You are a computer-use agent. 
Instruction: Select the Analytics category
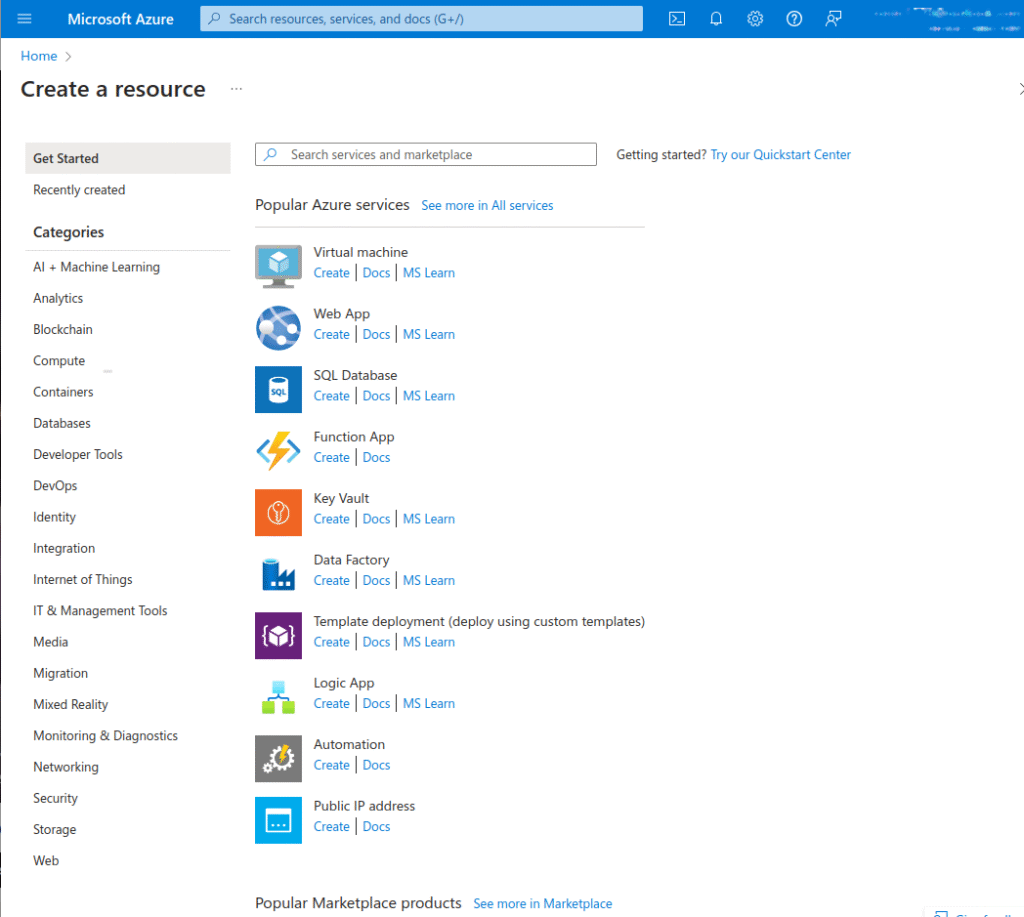tap(58, 298)
